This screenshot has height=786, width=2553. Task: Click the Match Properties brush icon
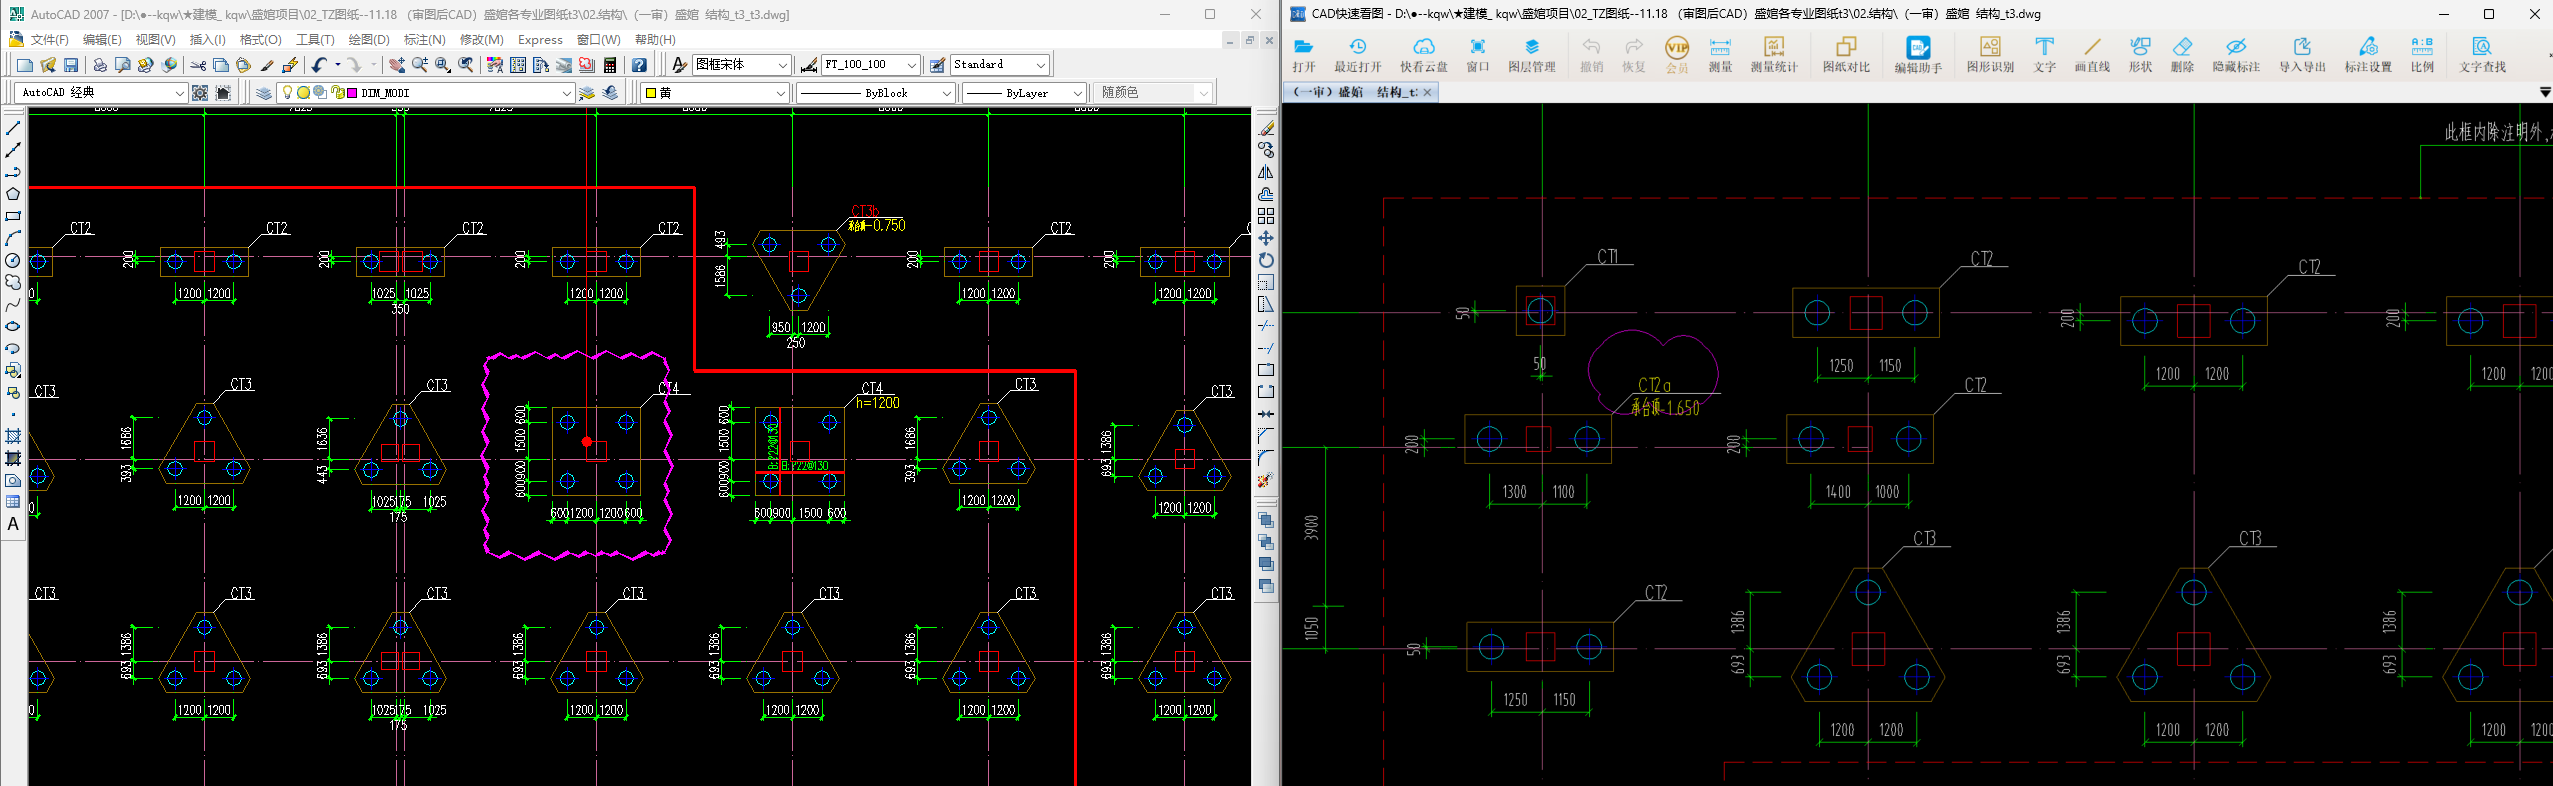267,65
